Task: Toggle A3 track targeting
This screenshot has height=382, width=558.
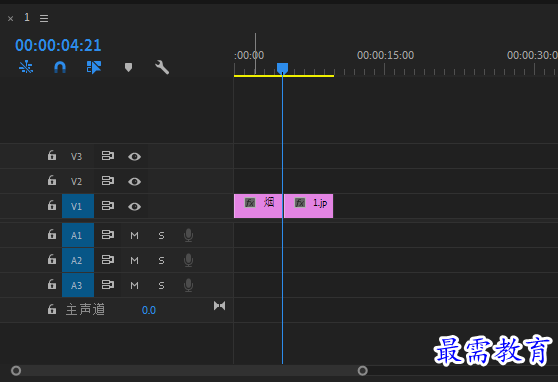Action: (x=78, y=285)
